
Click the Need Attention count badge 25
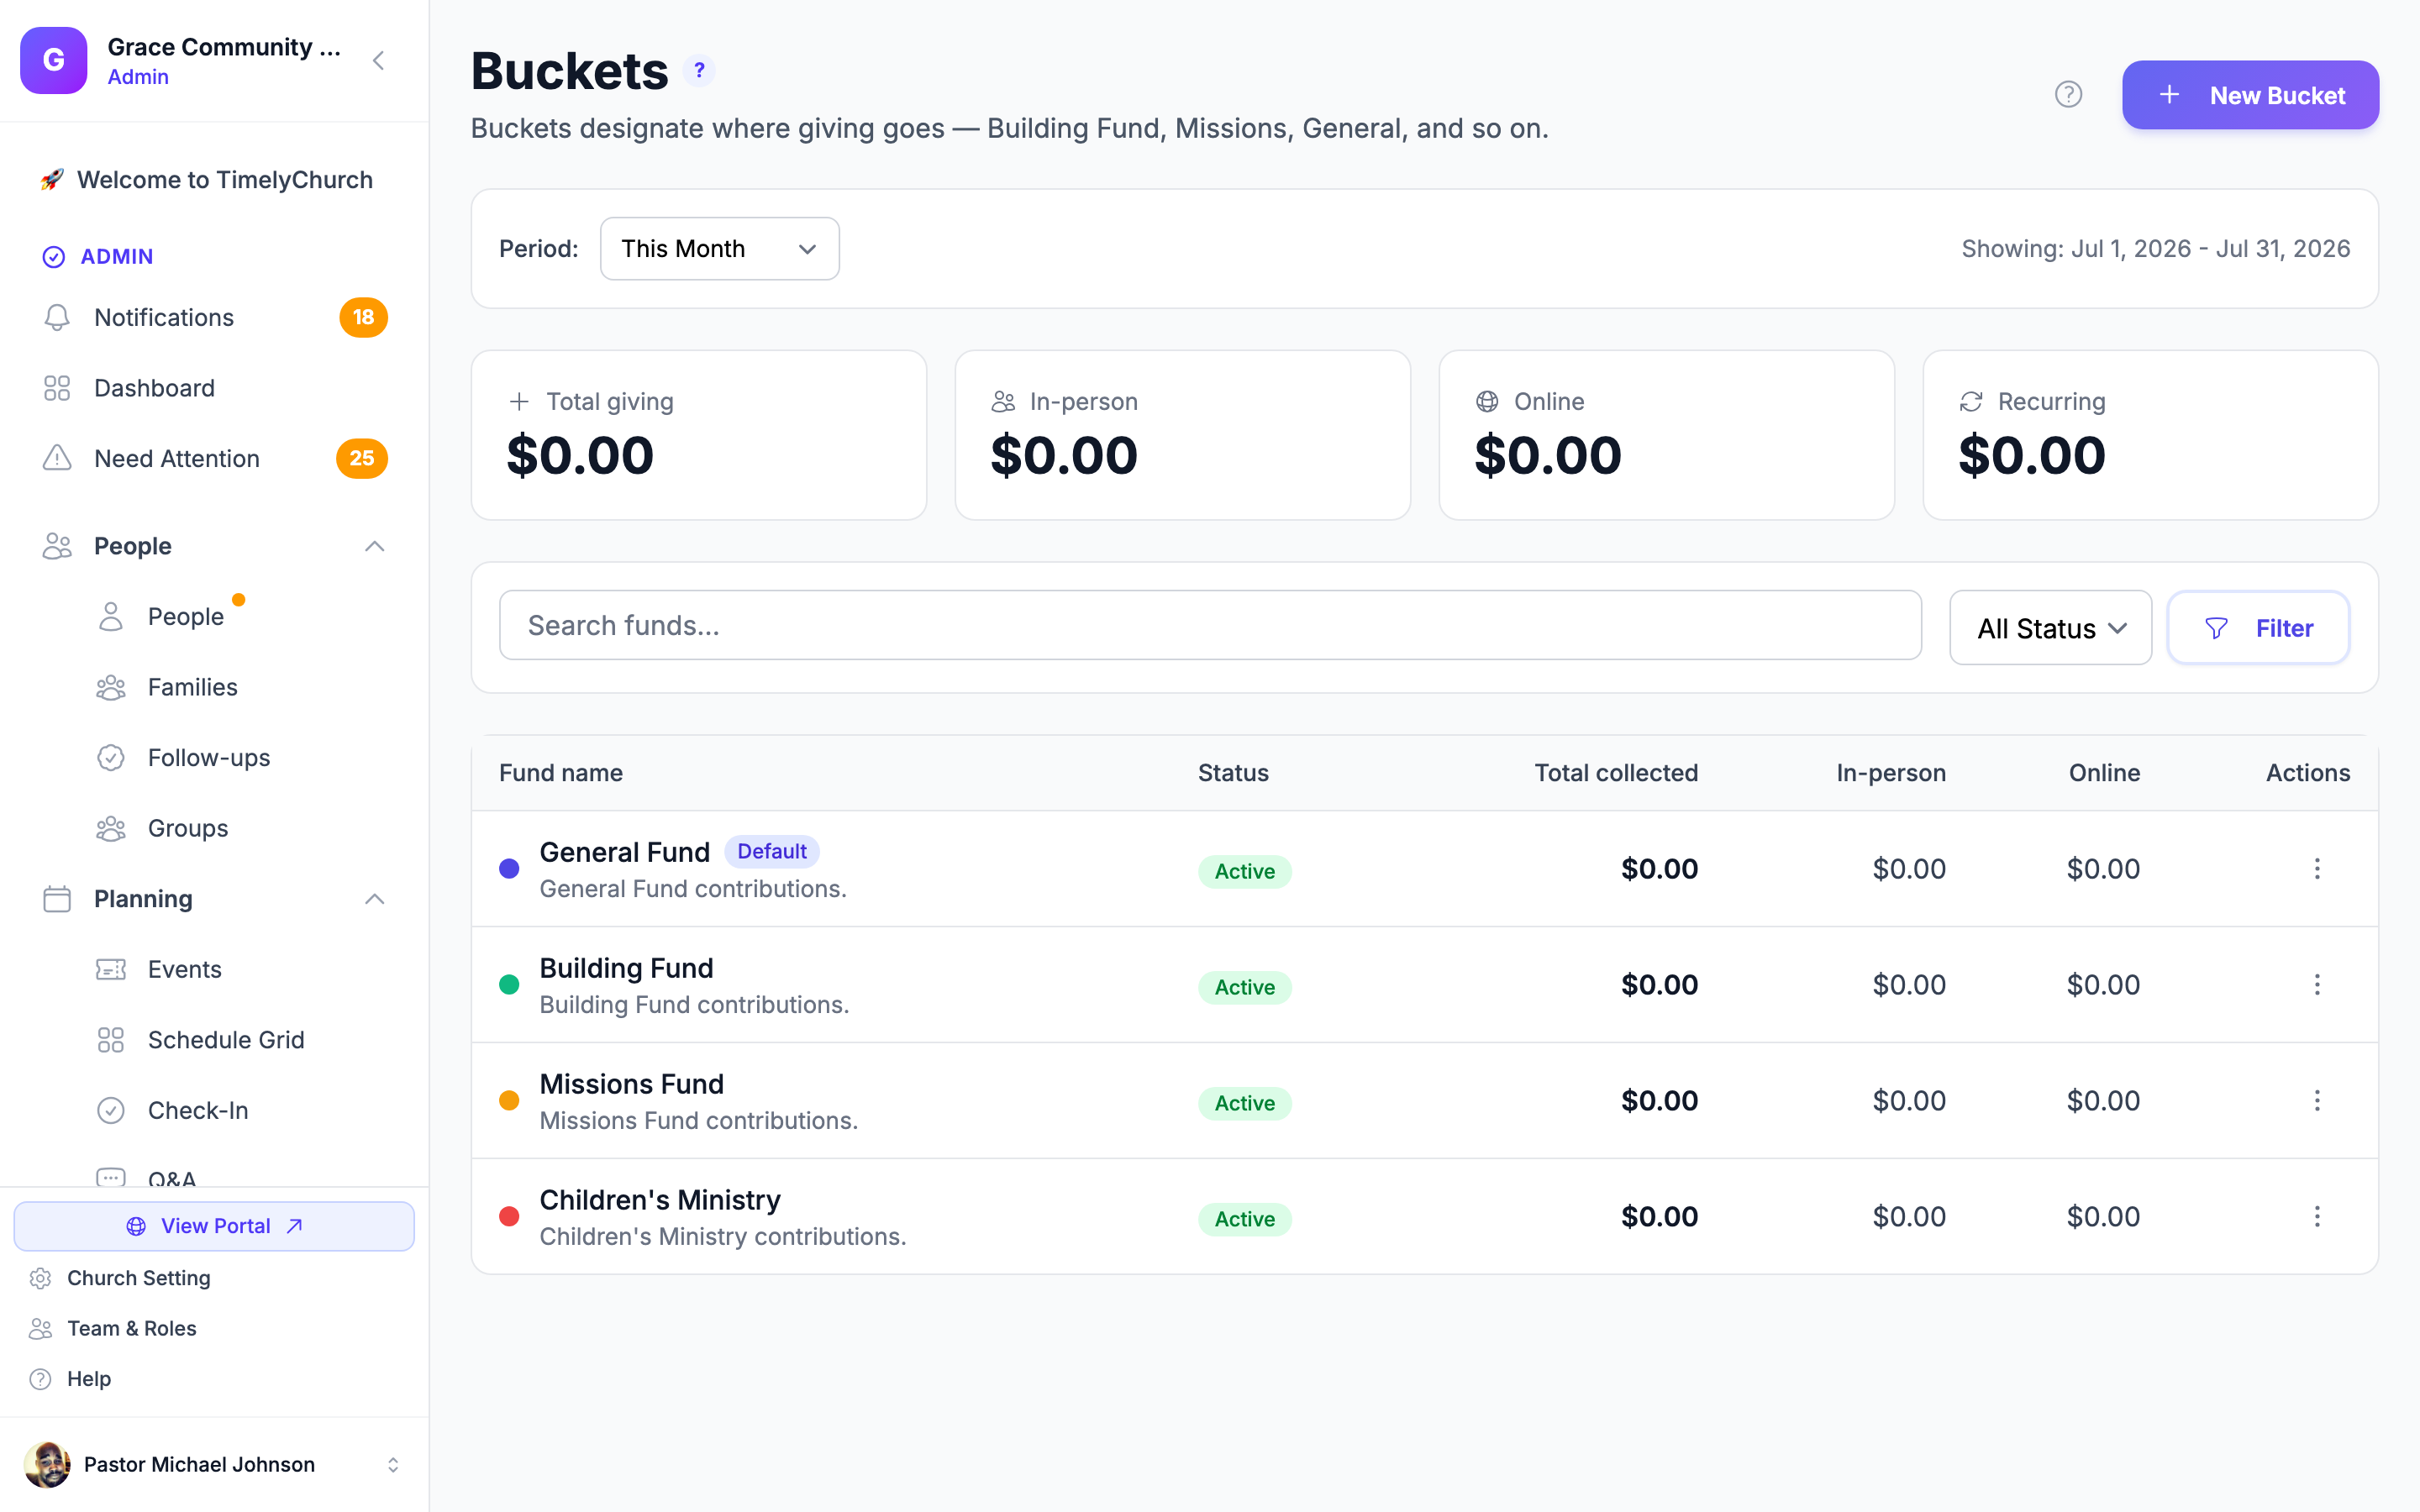(362, 458)
